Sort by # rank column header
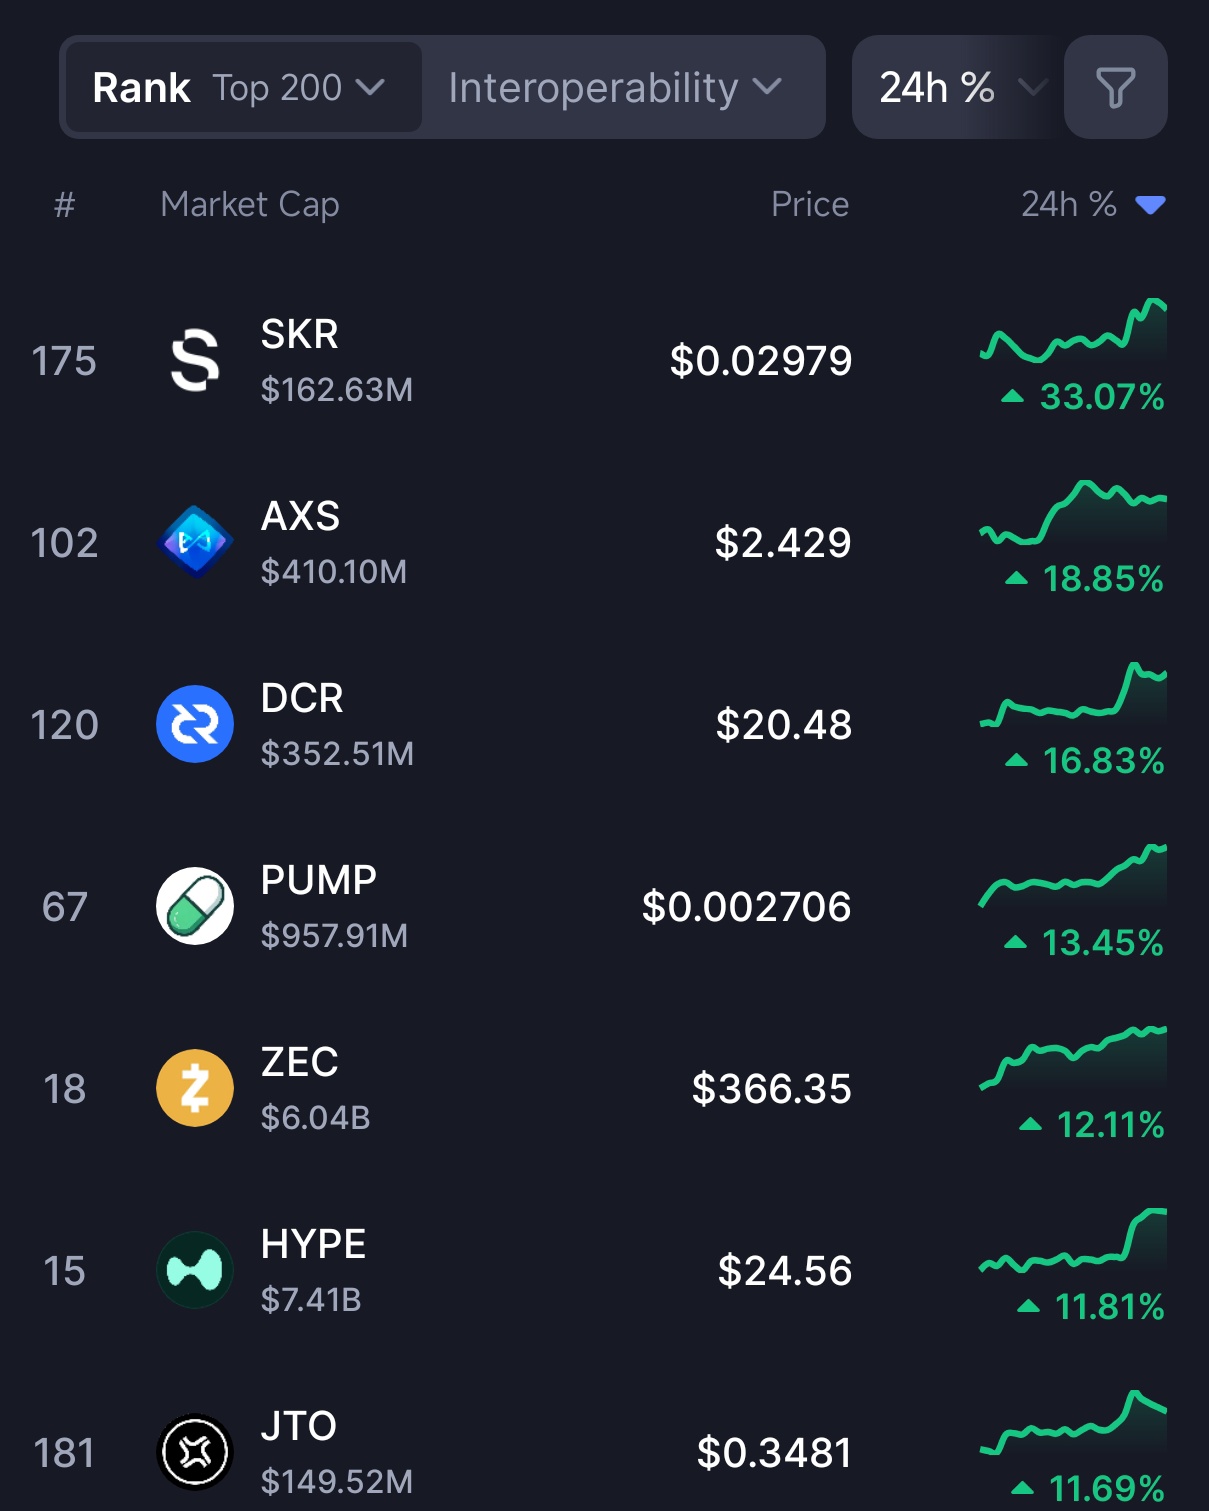 click(x=65, y=205)
